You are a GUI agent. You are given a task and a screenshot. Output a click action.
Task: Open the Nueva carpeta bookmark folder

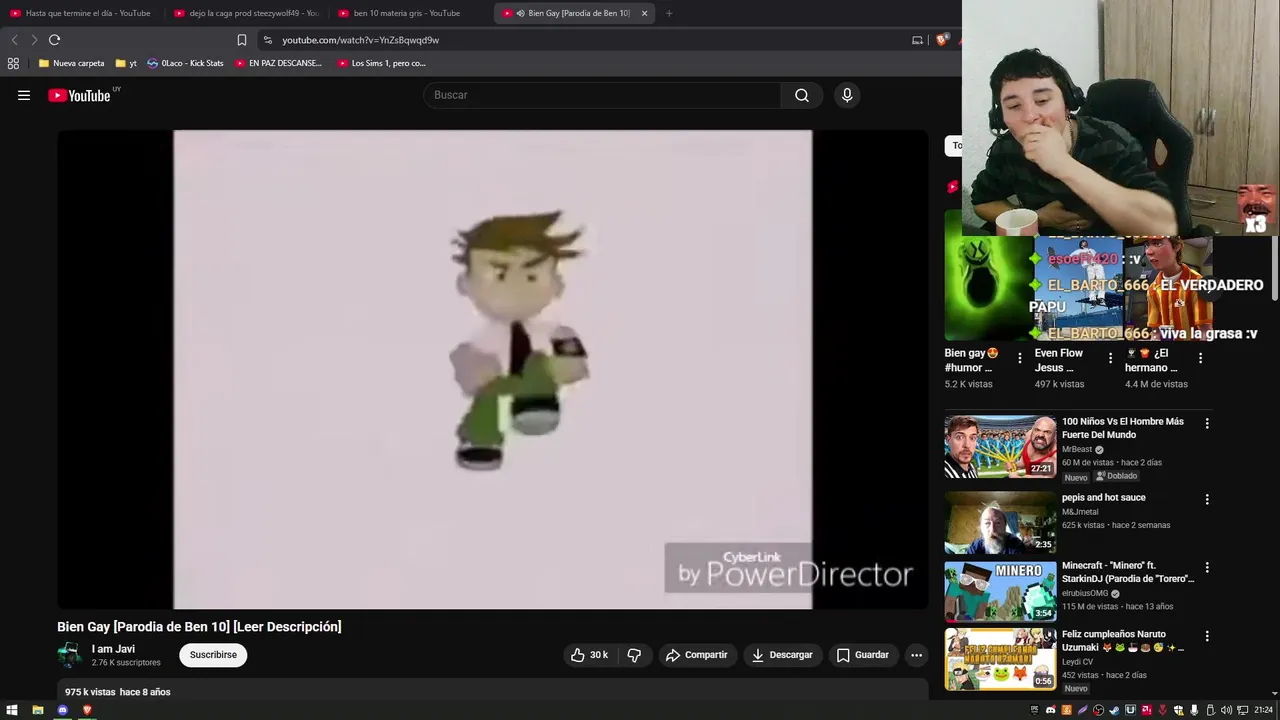tap(71, 63)
